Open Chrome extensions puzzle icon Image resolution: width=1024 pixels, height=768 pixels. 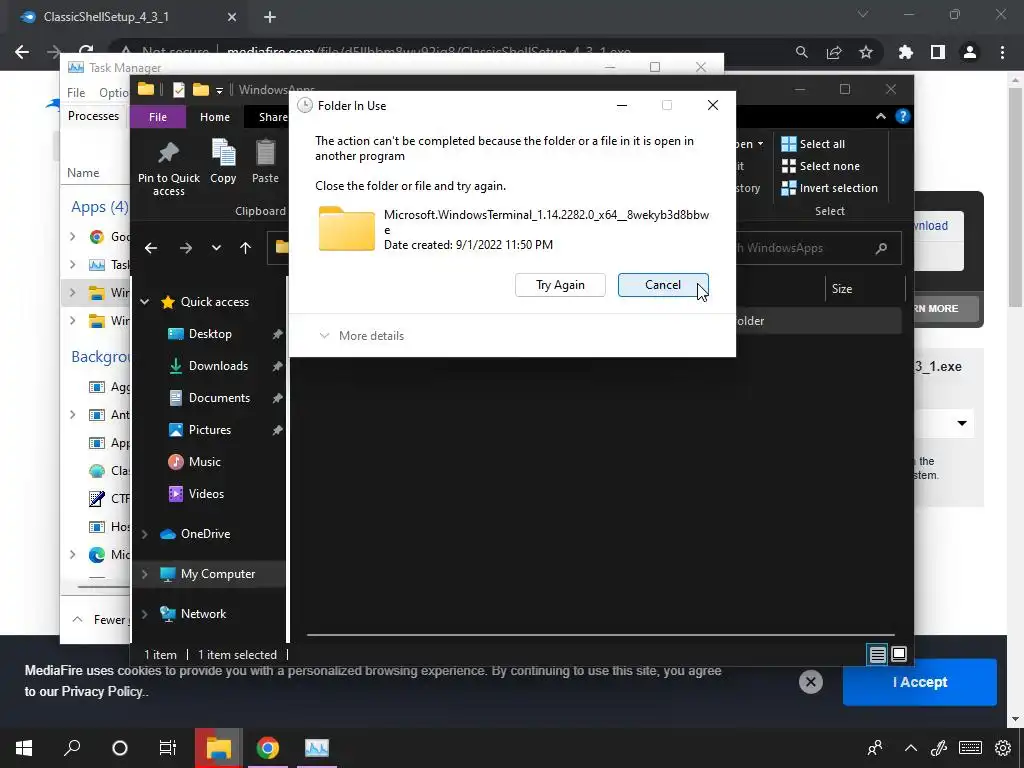pos(906,52)
